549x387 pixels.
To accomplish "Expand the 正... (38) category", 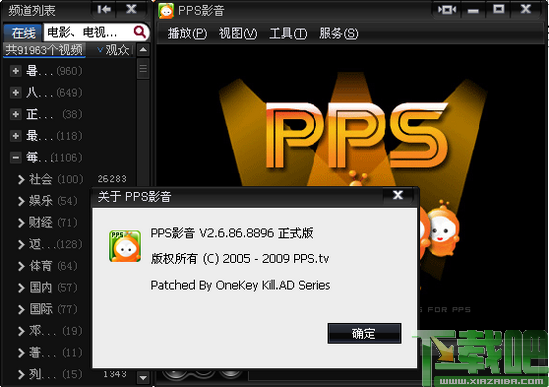I will coord(15,114).
